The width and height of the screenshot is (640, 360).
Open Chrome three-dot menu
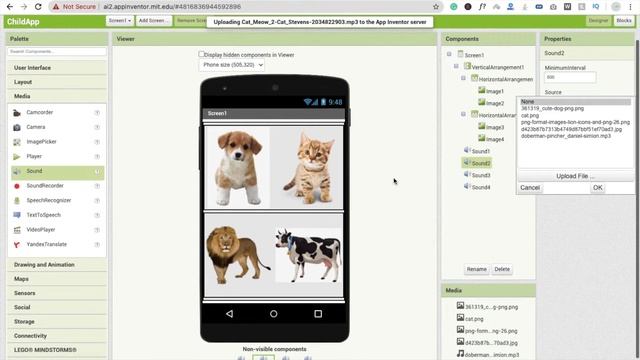point(630,7)
